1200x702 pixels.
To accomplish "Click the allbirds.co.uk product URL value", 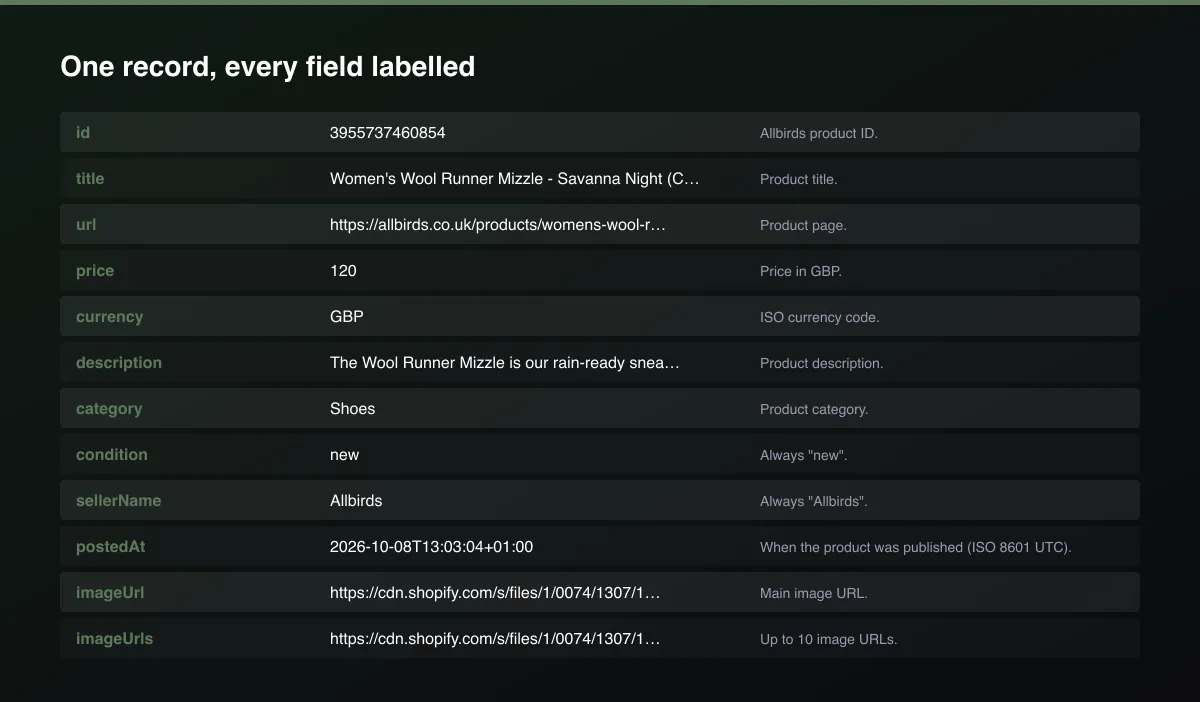I will pyautogui.click(x=498, y=224).
